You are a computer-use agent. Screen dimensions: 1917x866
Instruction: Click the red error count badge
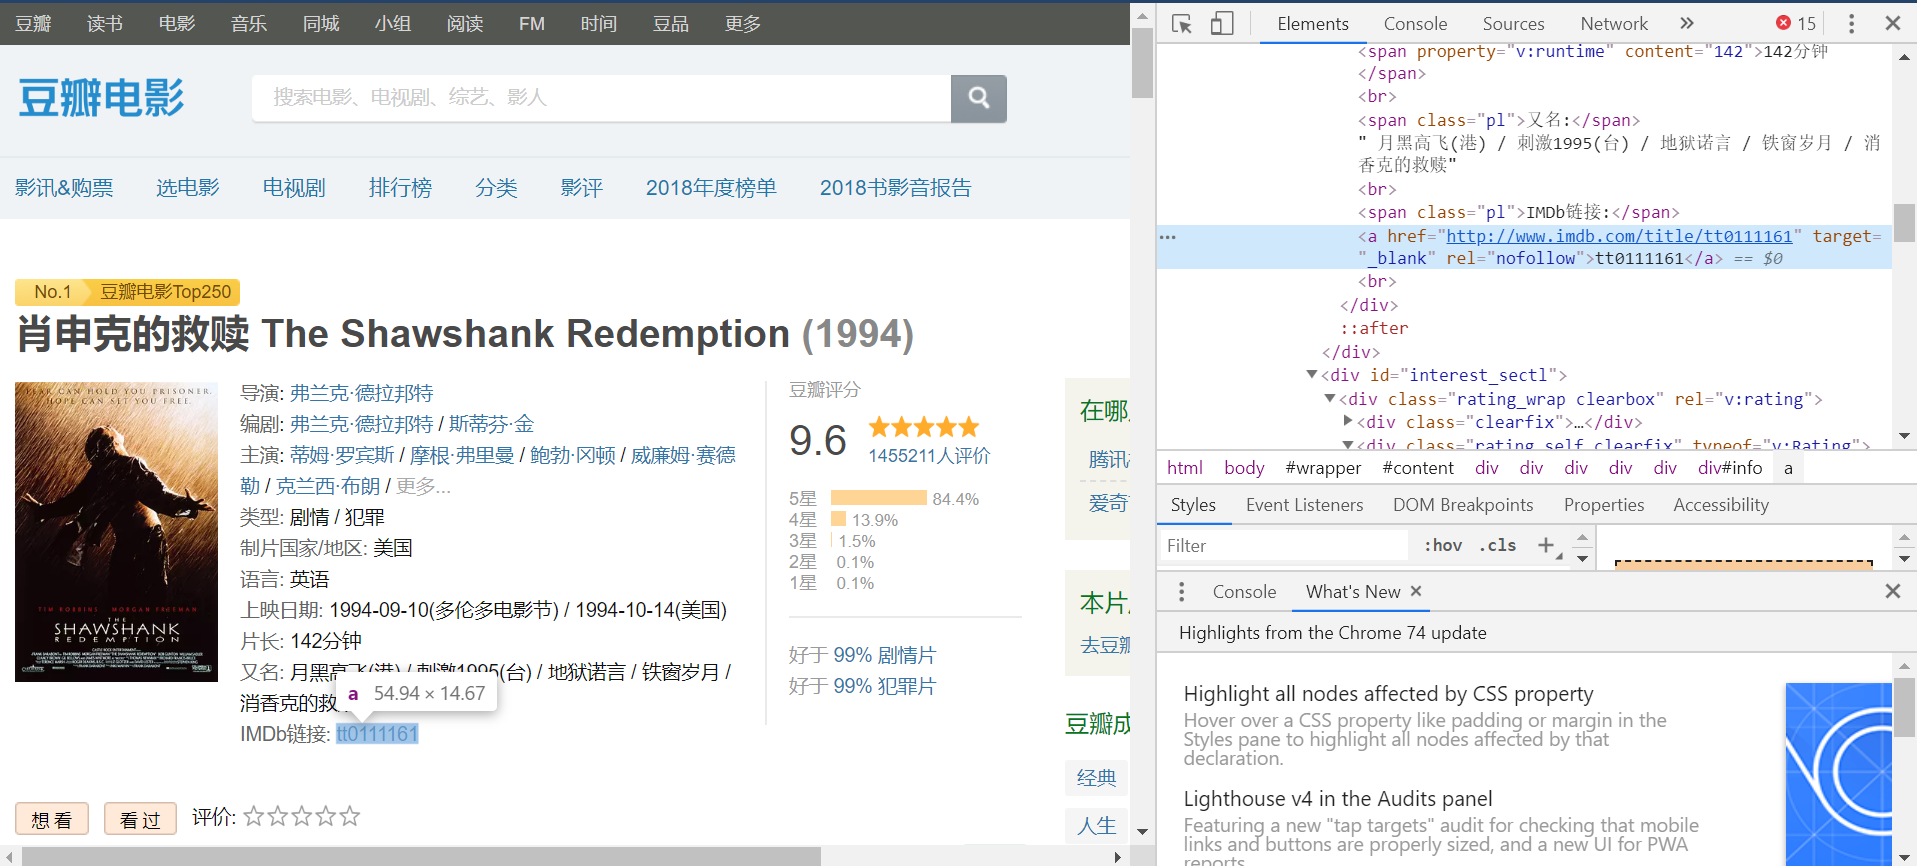coord(1796,23)
